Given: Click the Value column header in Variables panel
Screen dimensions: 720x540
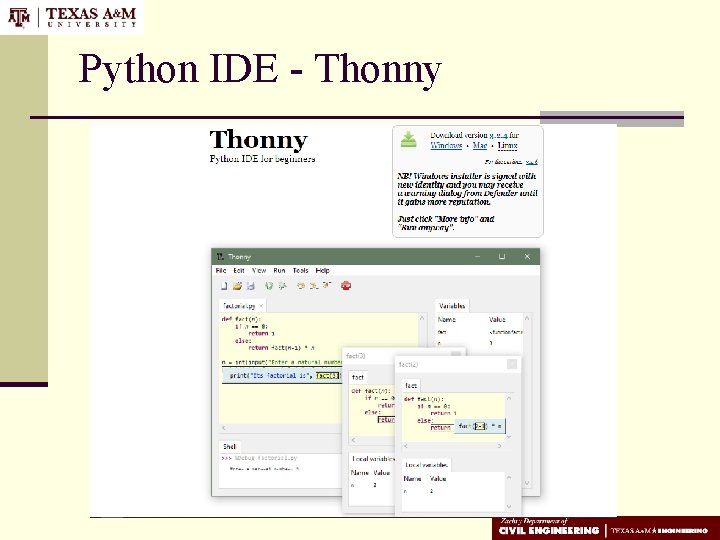Looking at the screenshot, I should tap(497, 319).
